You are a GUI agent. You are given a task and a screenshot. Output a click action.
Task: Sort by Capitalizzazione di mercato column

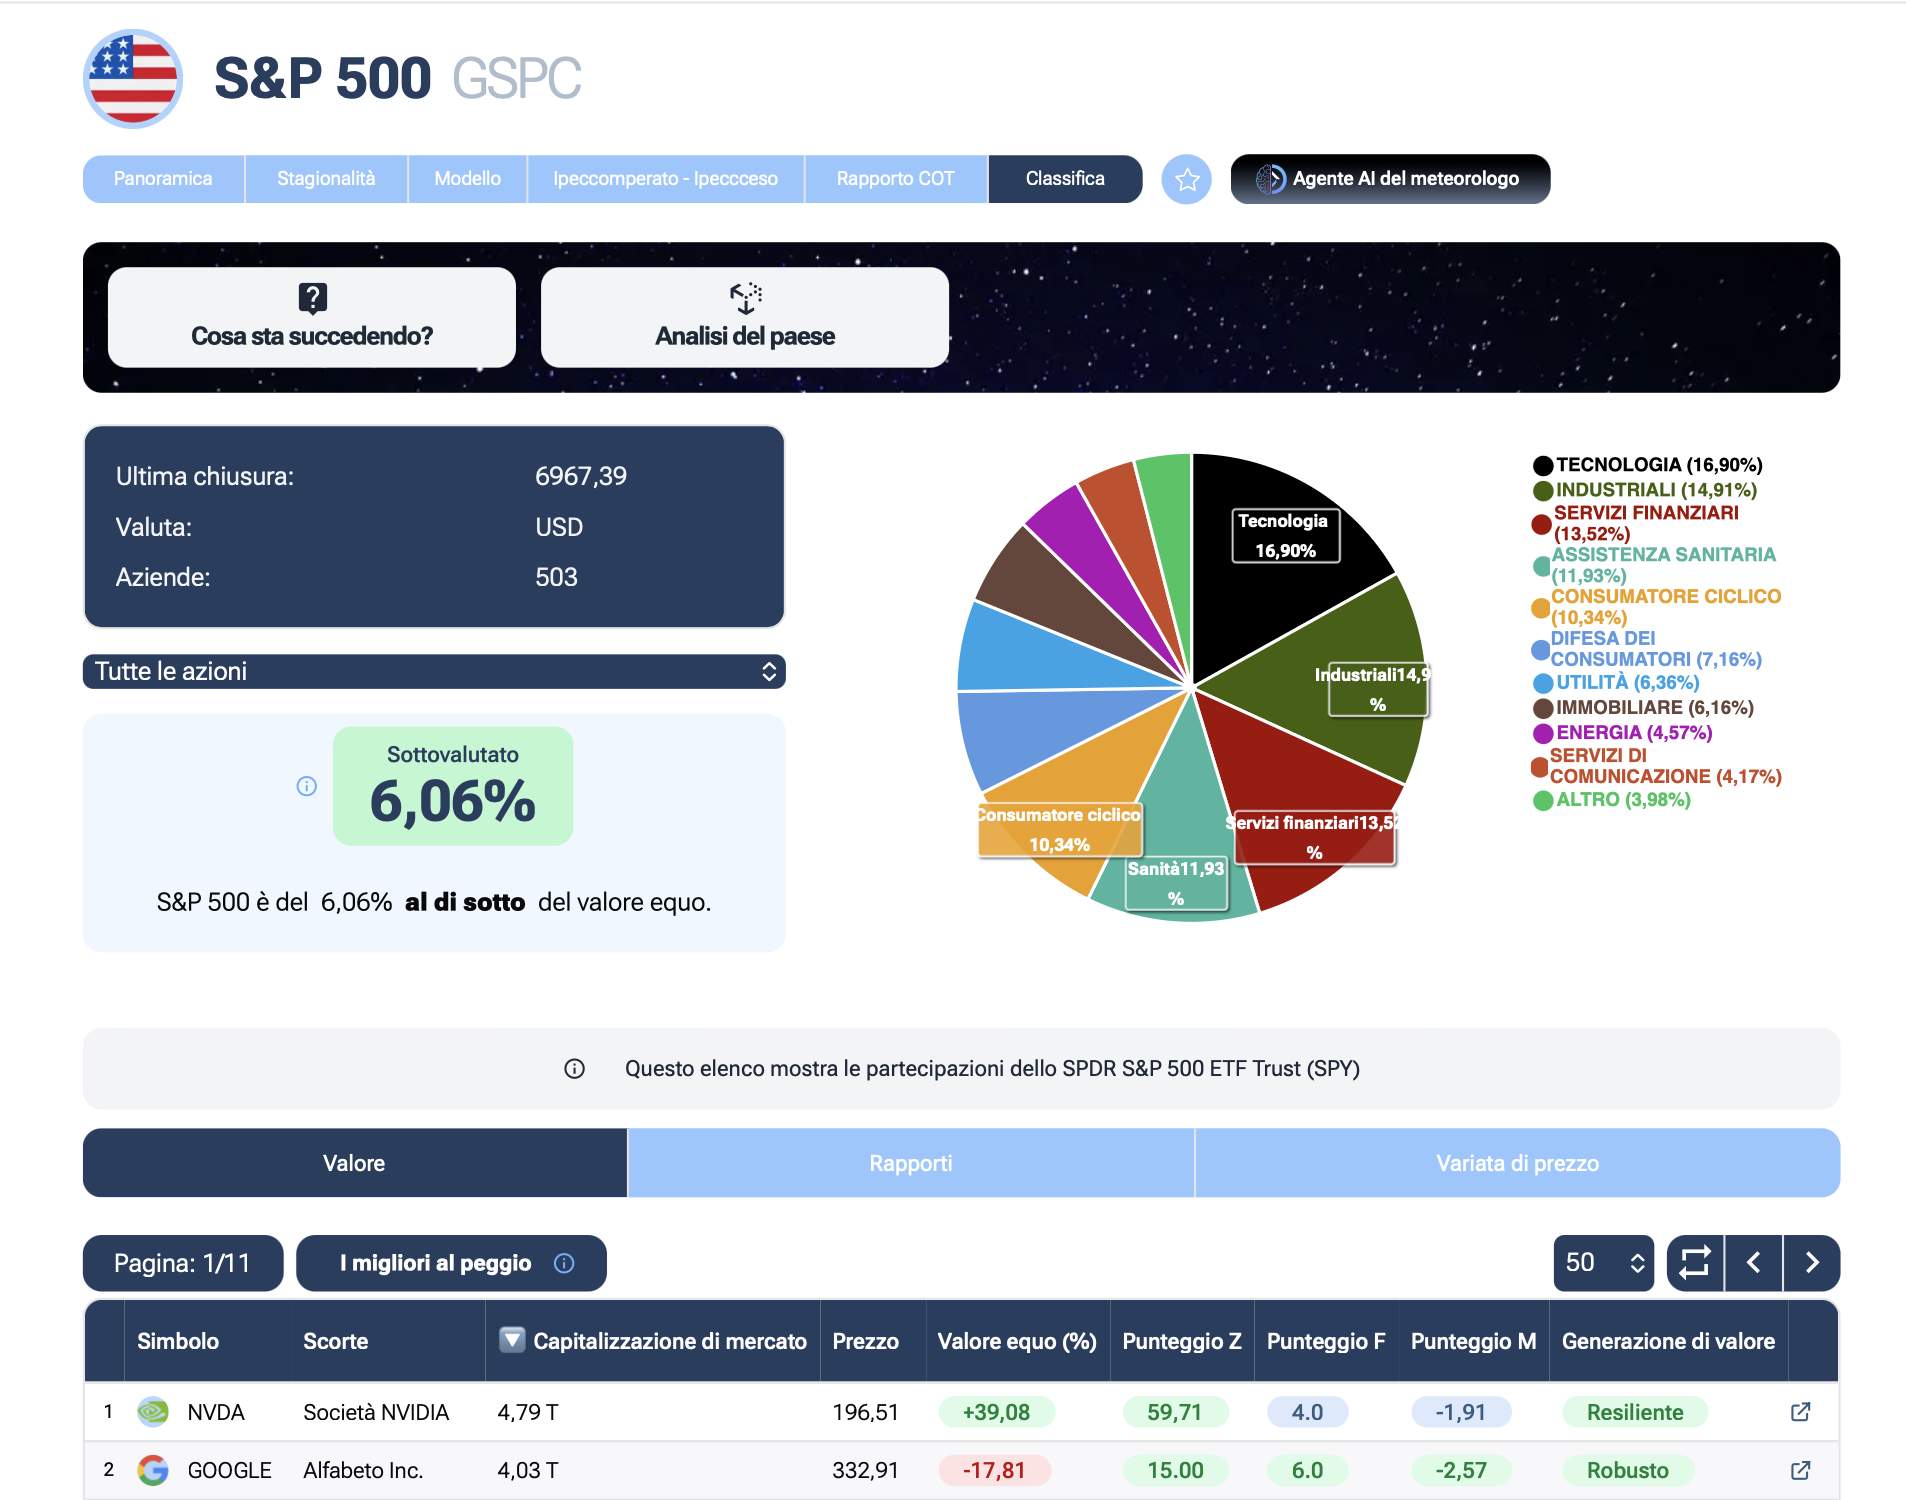668,1341
